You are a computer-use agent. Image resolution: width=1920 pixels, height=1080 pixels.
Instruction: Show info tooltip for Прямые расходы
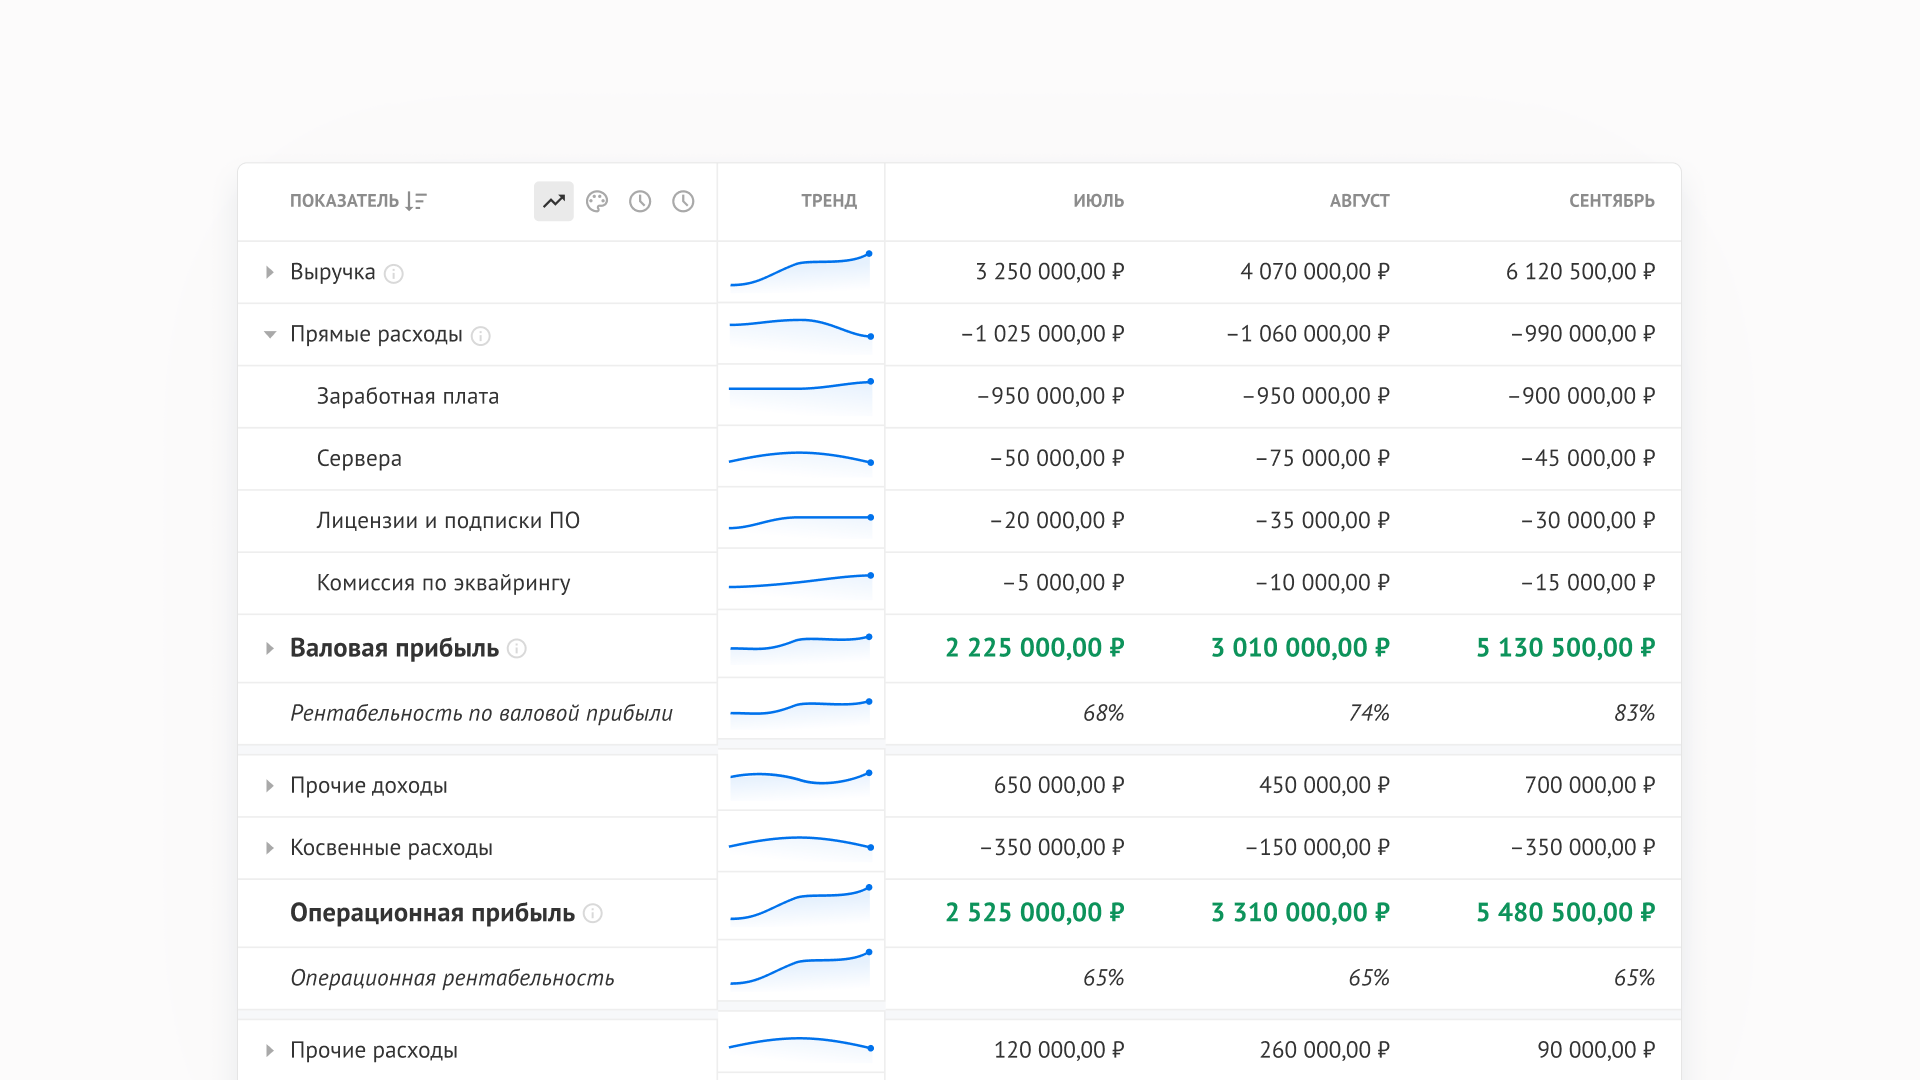tap(481, 335)
